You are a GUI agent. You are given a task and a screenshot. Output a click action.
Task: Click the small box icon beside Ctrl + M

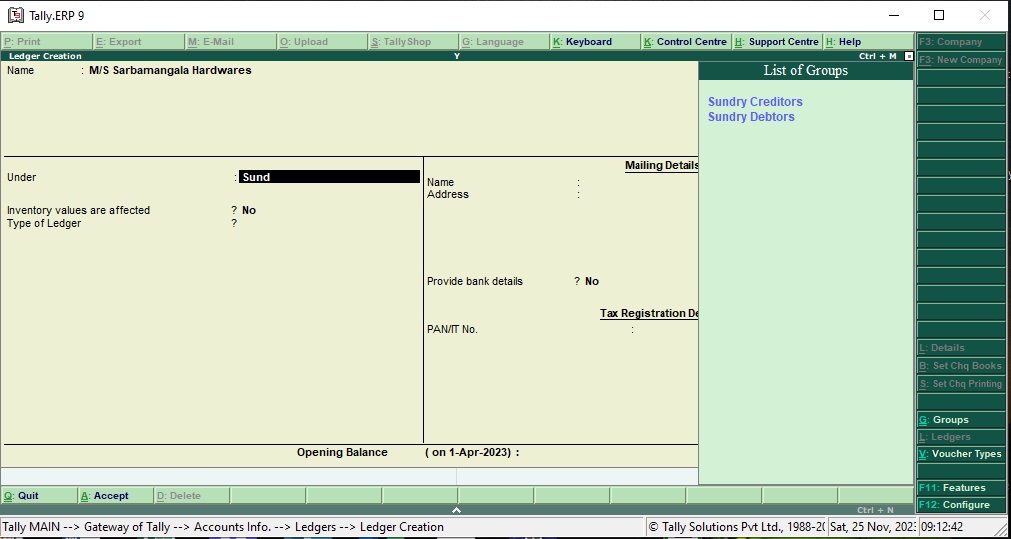click(x=909, y=56)
